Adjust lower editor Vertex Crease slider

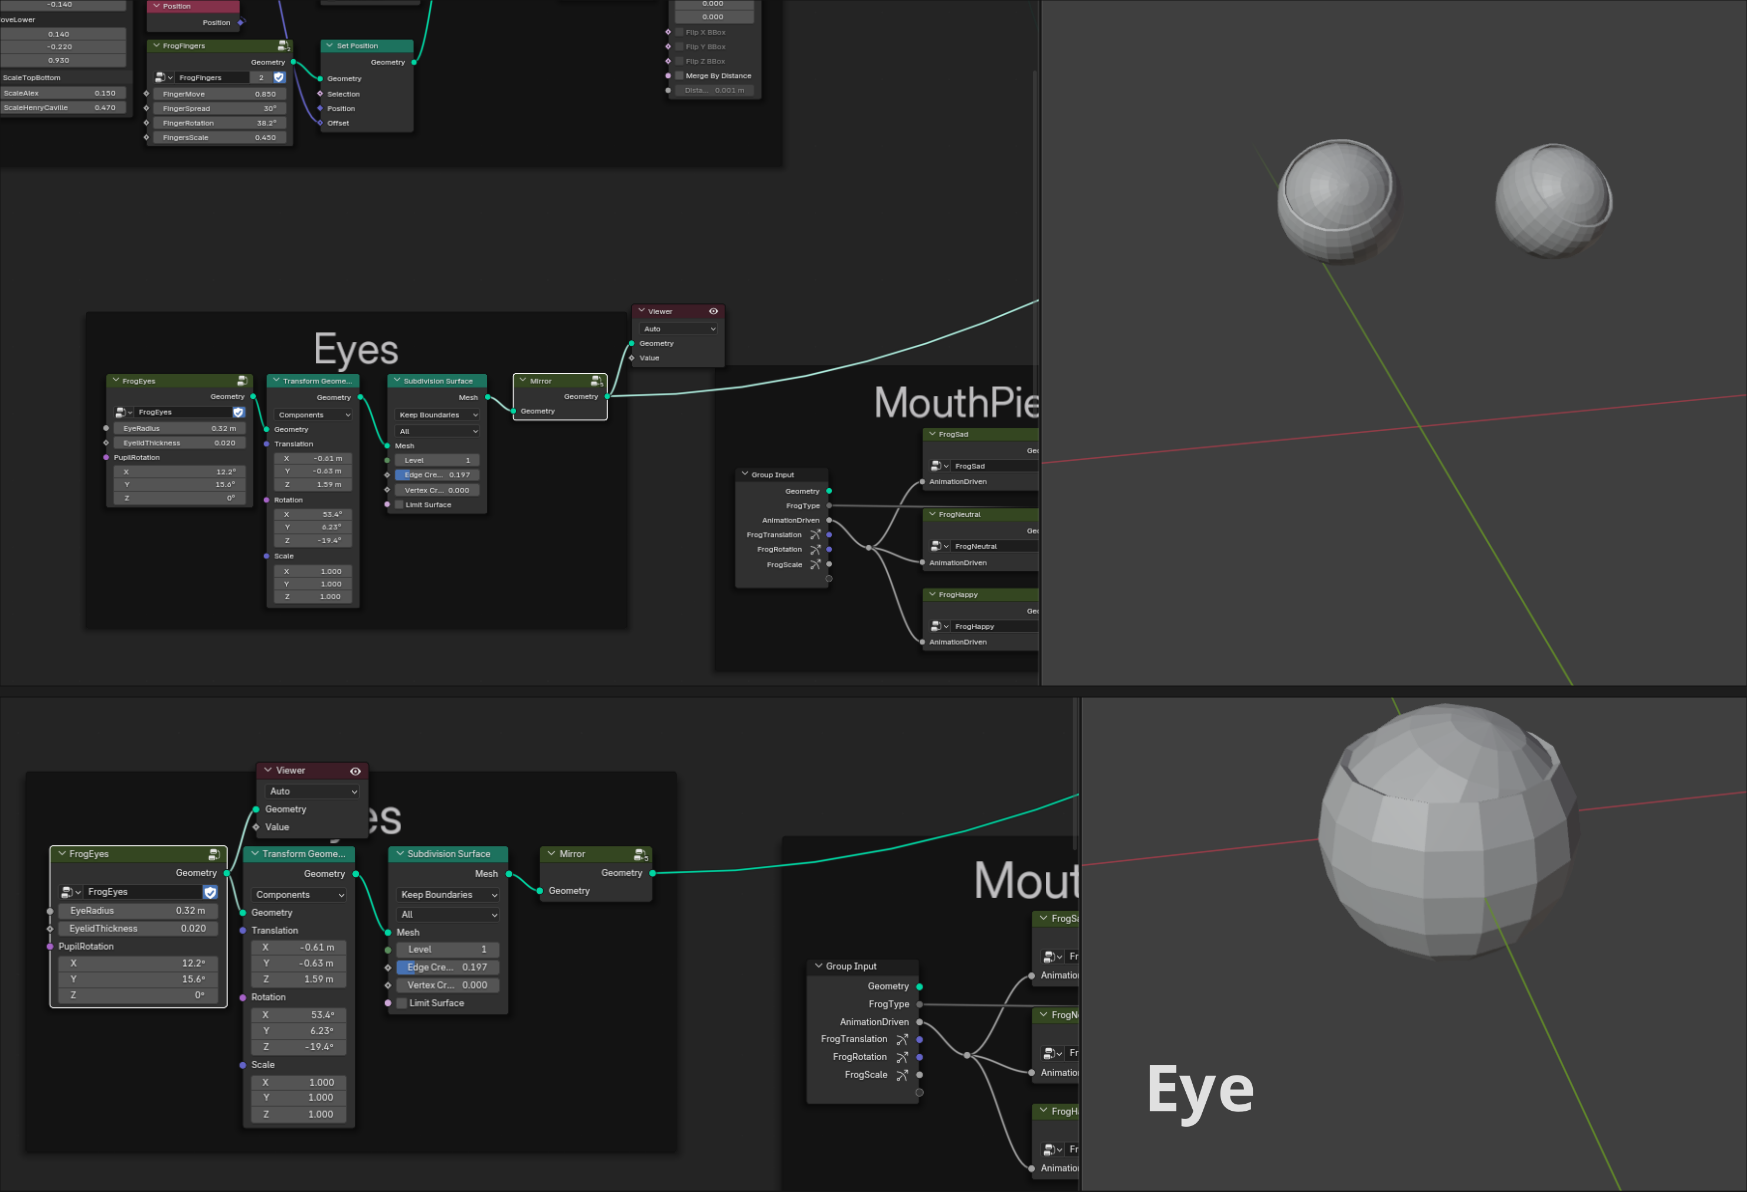(x=448, y=985)
